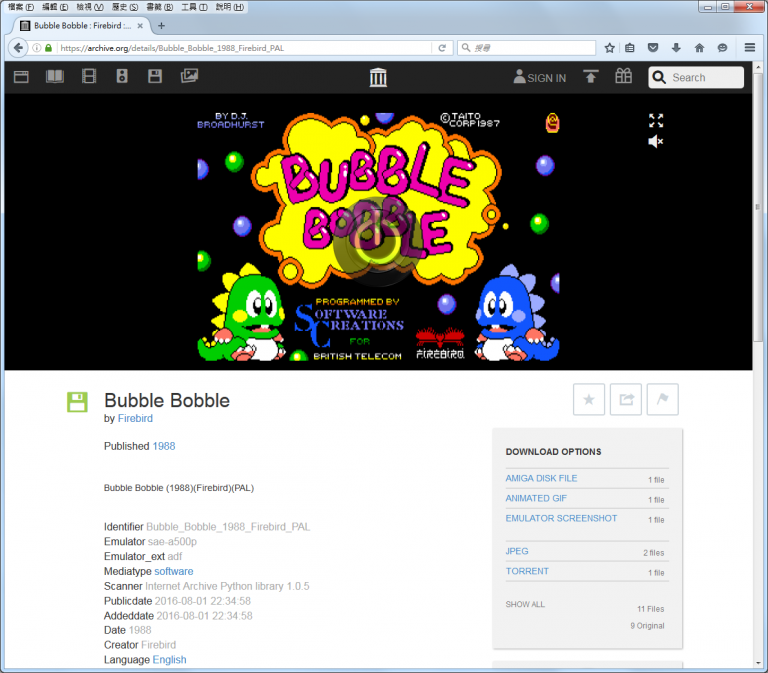
Task: Go back to the previous page
Action: 19,48
